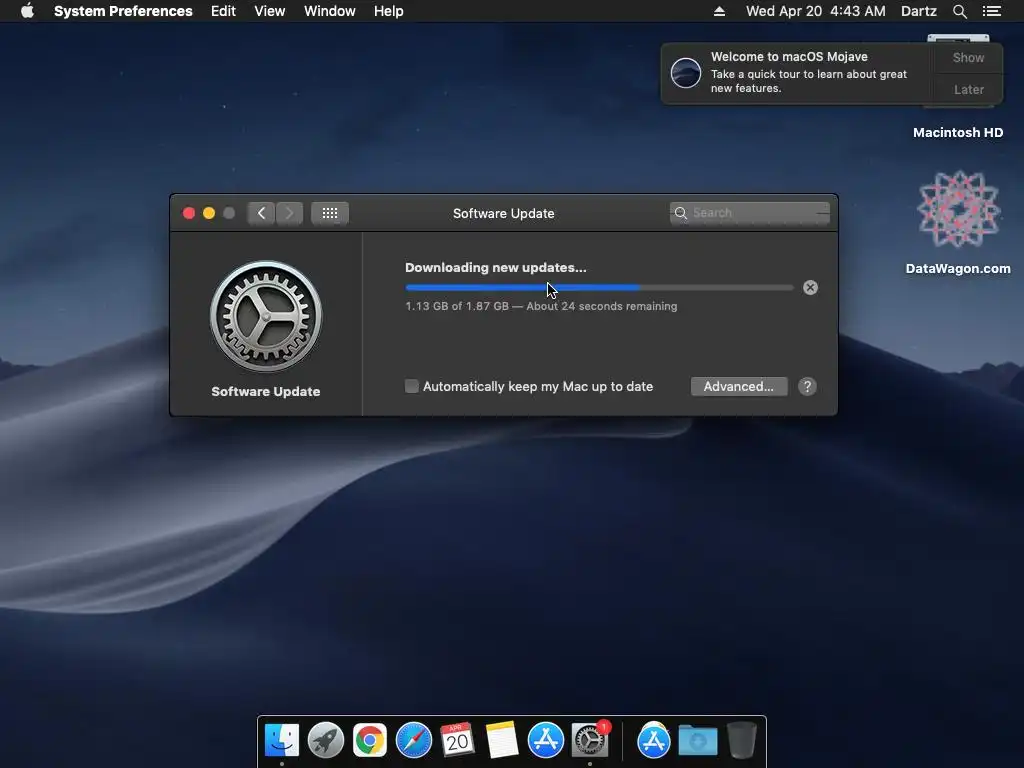Open the System Preferences menu

(x=123, y=11)
